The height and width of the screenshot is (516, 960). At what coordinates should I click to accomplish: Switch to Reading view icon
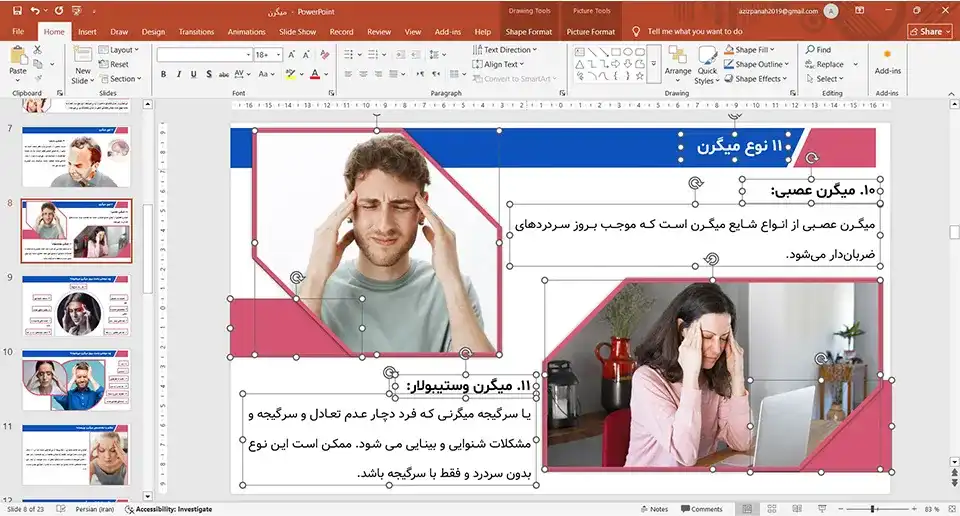tap(797, 509)
